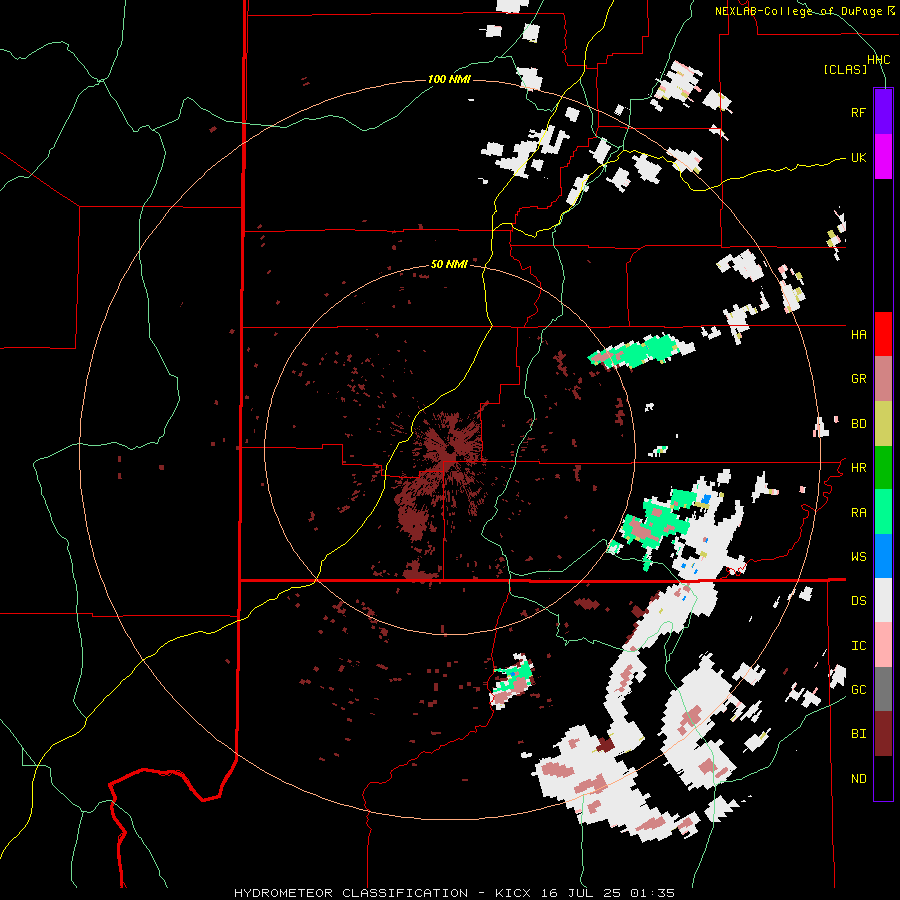
Task: Click the HR legend label
Action: point(858,468)
